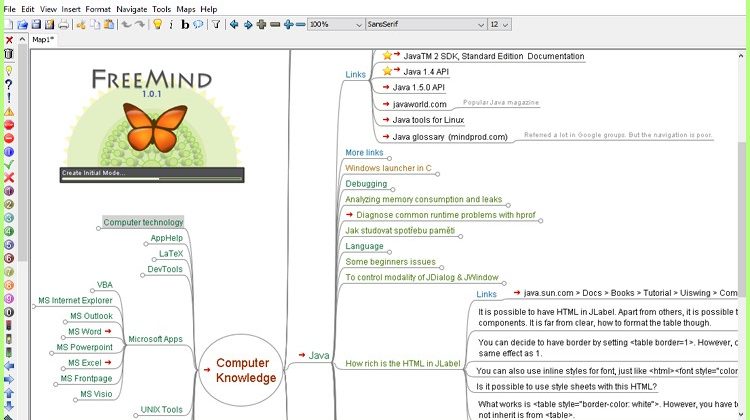Click the blue right arrow toolbar icon
This screenshot has height=420, width=750.
pyautogui.click(x=247, y=24)
